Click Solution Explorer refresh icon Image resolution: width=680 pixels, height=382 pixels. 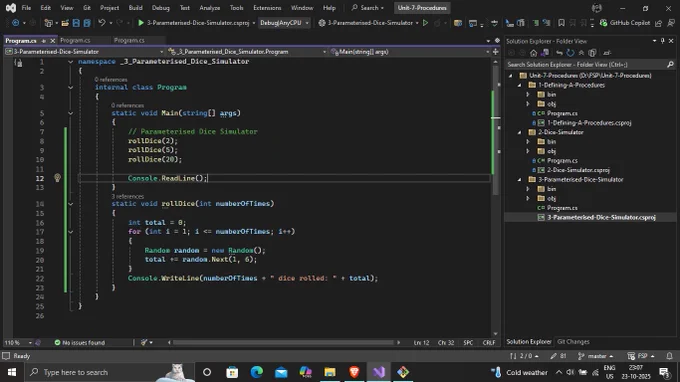pos(570,53)
